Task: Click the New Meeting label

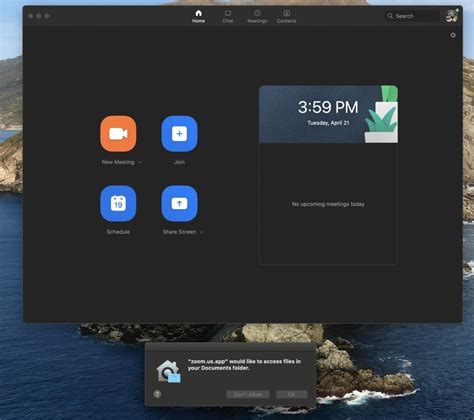Action: [118, 162]
